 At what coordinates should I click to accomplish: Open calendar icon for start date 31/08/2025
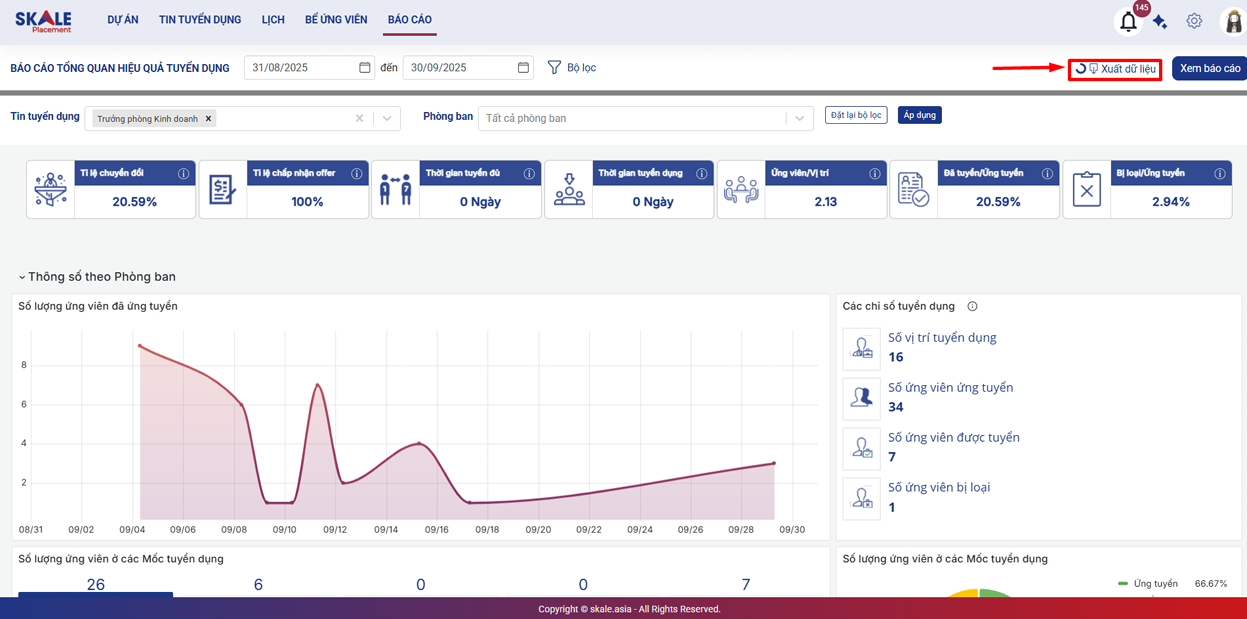[x=365, y=68]
